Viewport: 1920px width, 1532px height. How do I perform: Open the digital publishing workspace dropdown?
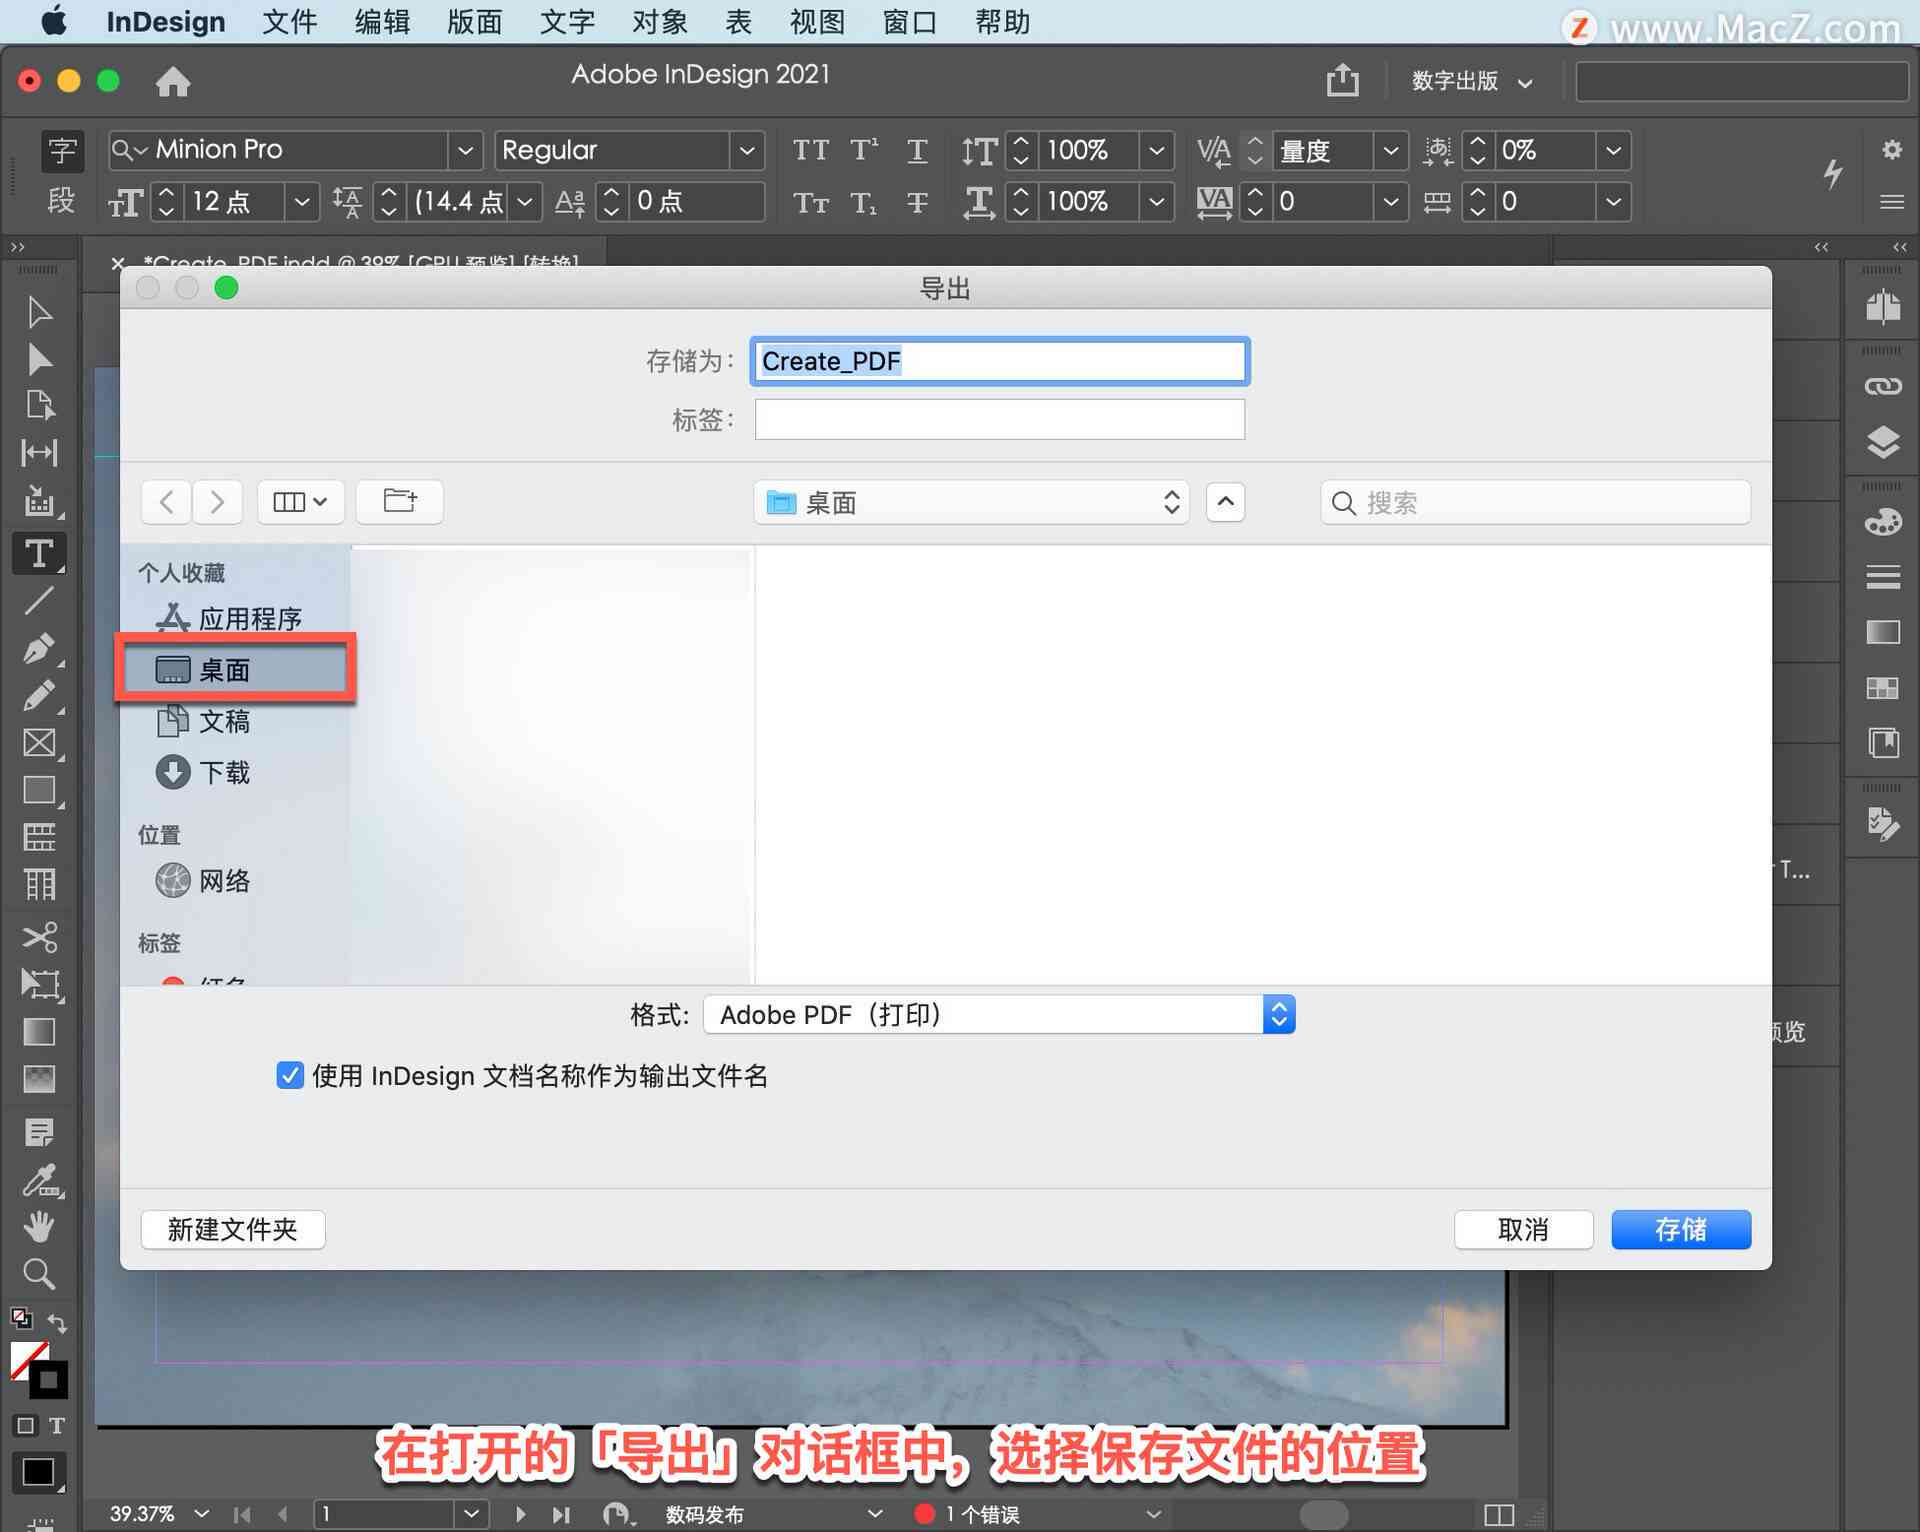click(x=1471, y=81)
